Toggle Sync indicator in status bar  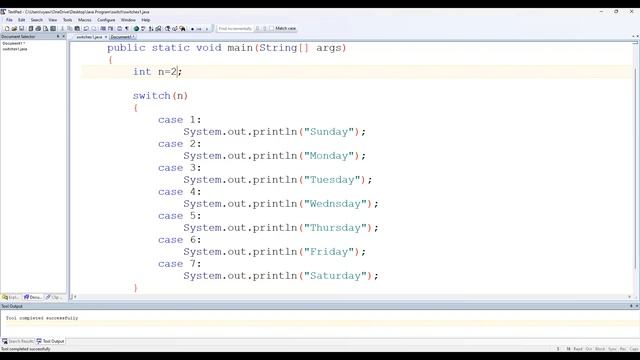612,349
